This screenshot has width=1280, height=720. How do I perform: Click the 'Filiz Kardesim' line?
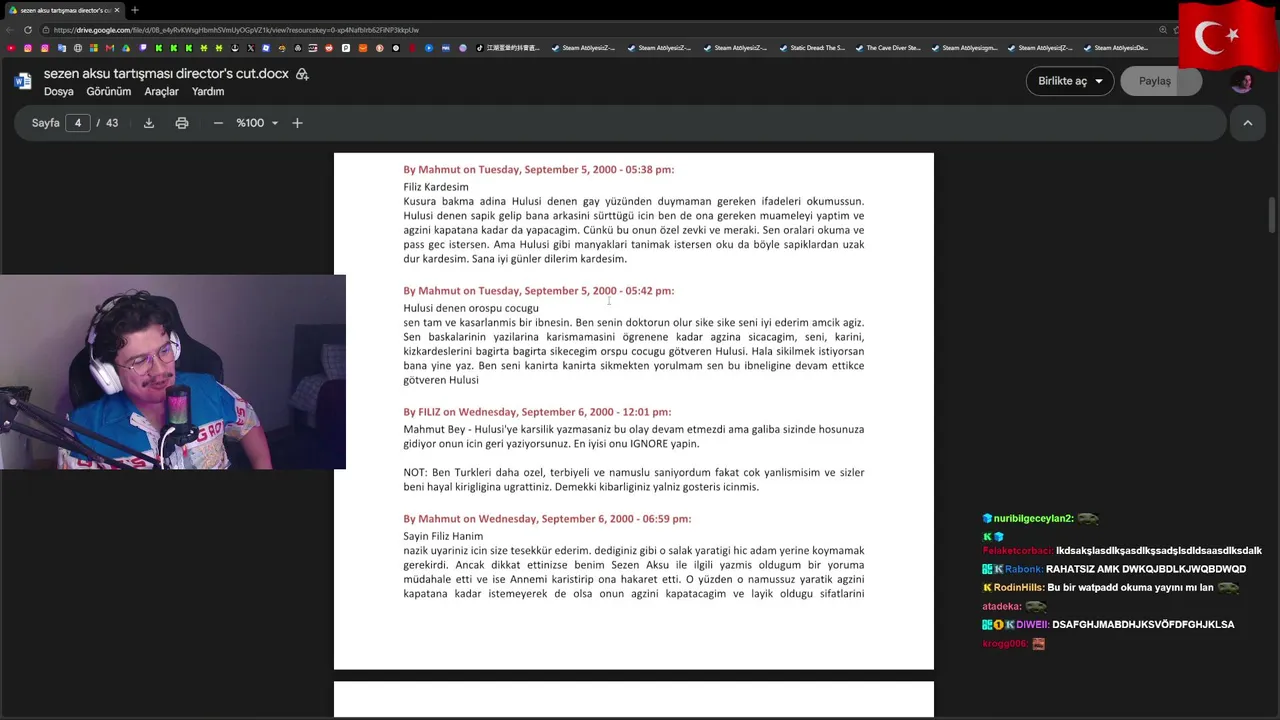click(x=436, y=187)
